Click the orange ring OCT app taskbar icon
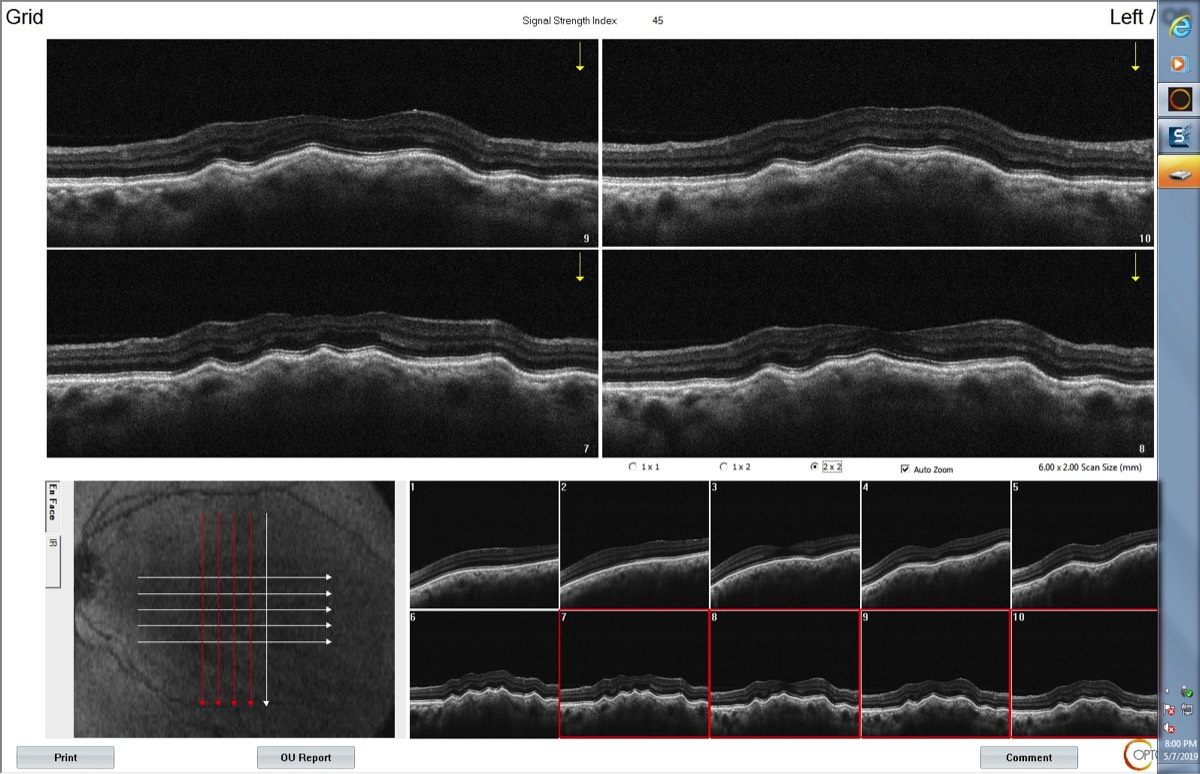 pos(1179,99)
